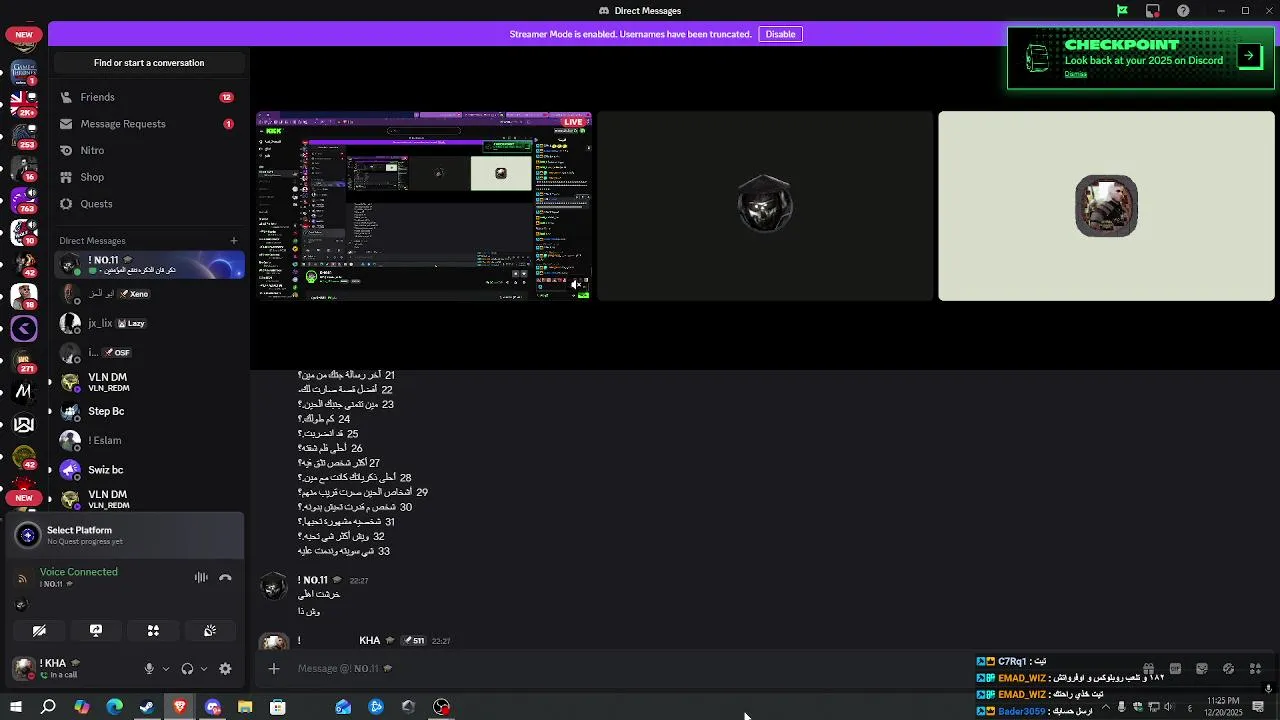This screenshot has width=1280, height=720.
Task: Open the apps launcher in message bar
Action: pyautogui.click(x=1256, y=669)
